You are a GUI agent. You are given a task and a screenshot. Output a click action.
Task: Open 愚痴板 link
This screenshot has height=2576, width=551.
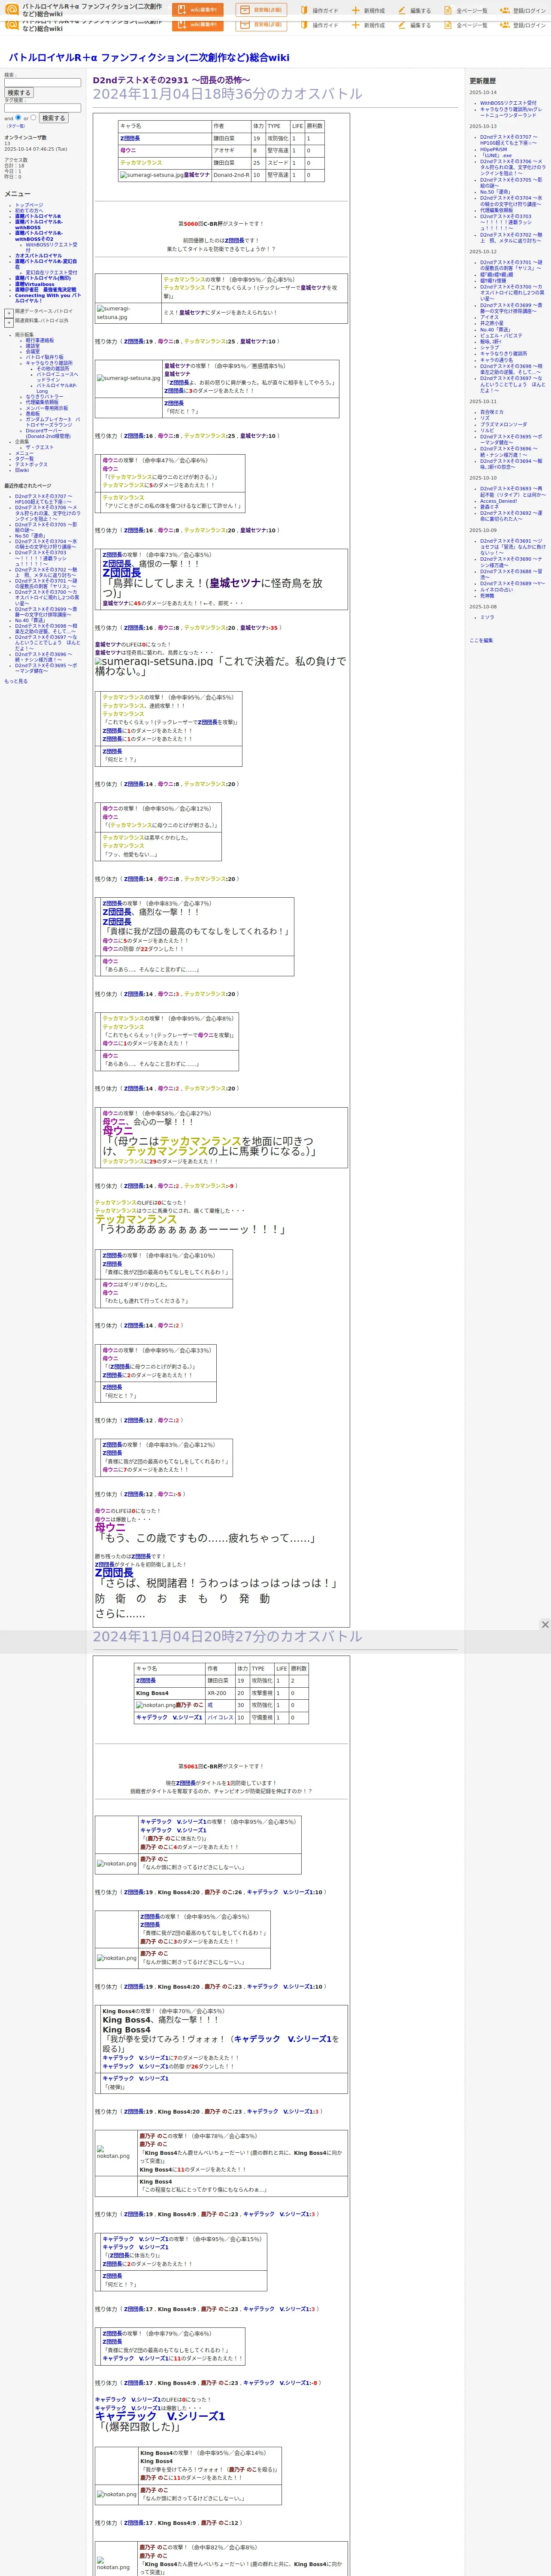pos(33,414)
